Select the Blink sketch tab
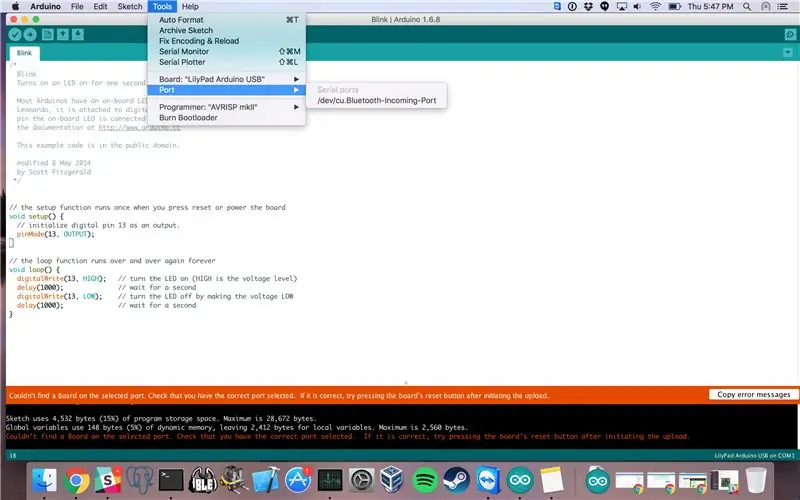Viewport: 800px width, 500px height. point(24,53)
